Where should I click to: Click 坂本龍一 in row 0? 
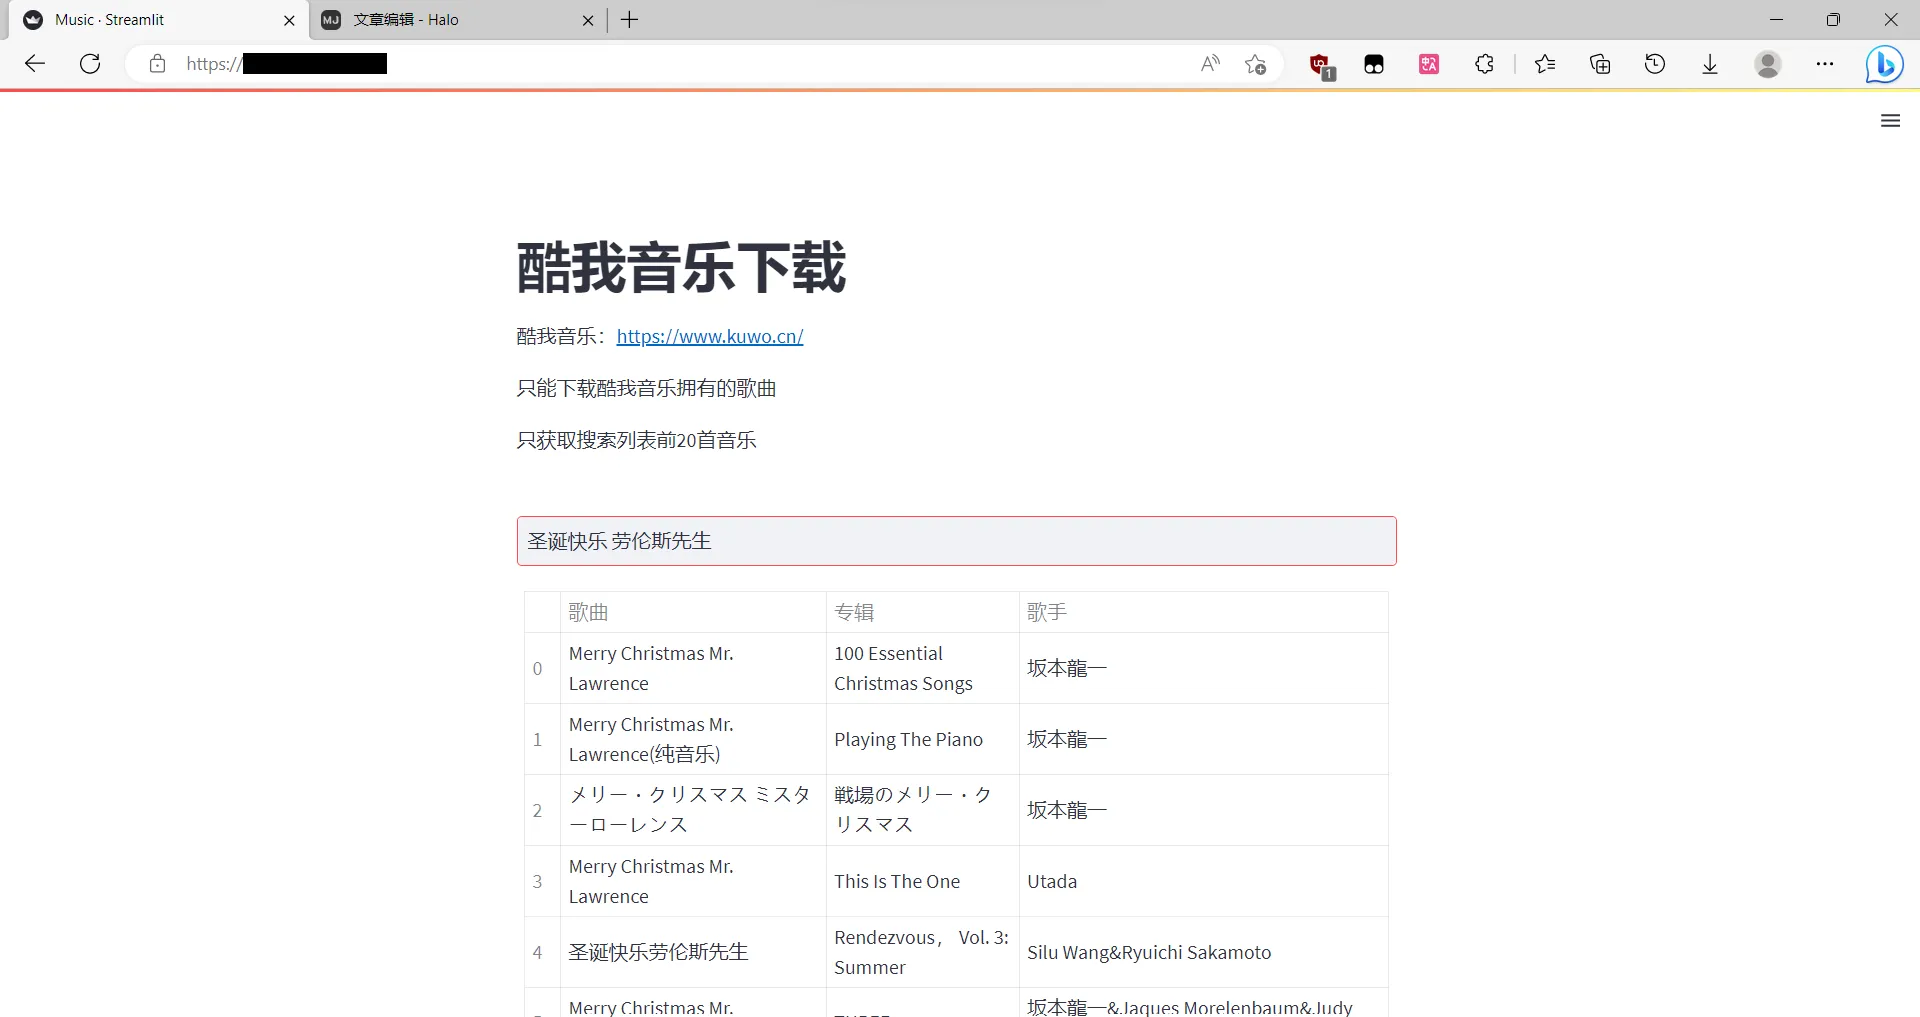pos(1067,668)
